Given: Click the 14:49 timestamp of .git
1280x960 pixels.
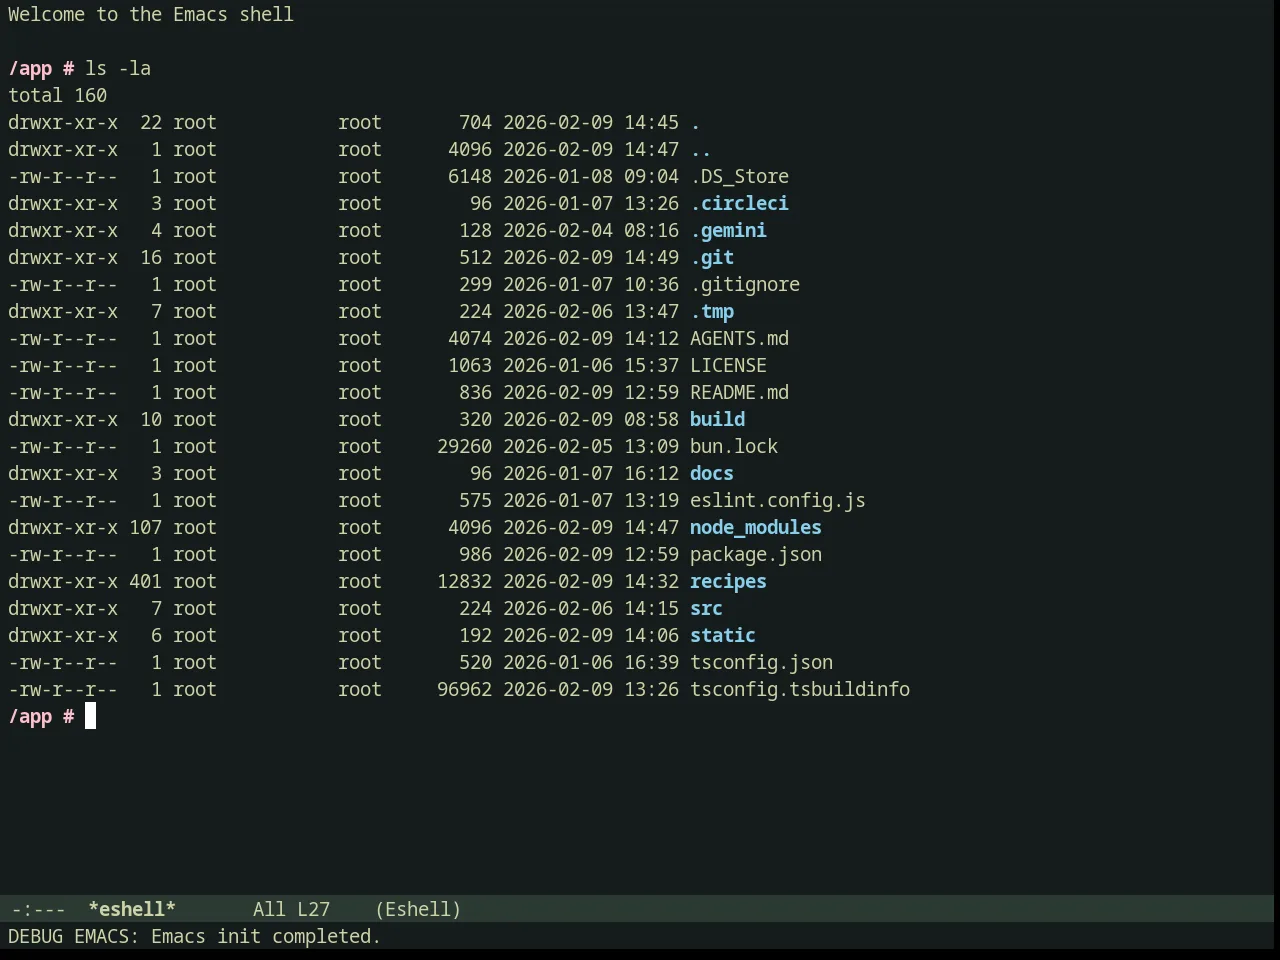Looking at the screenshot, I should 651,257.
